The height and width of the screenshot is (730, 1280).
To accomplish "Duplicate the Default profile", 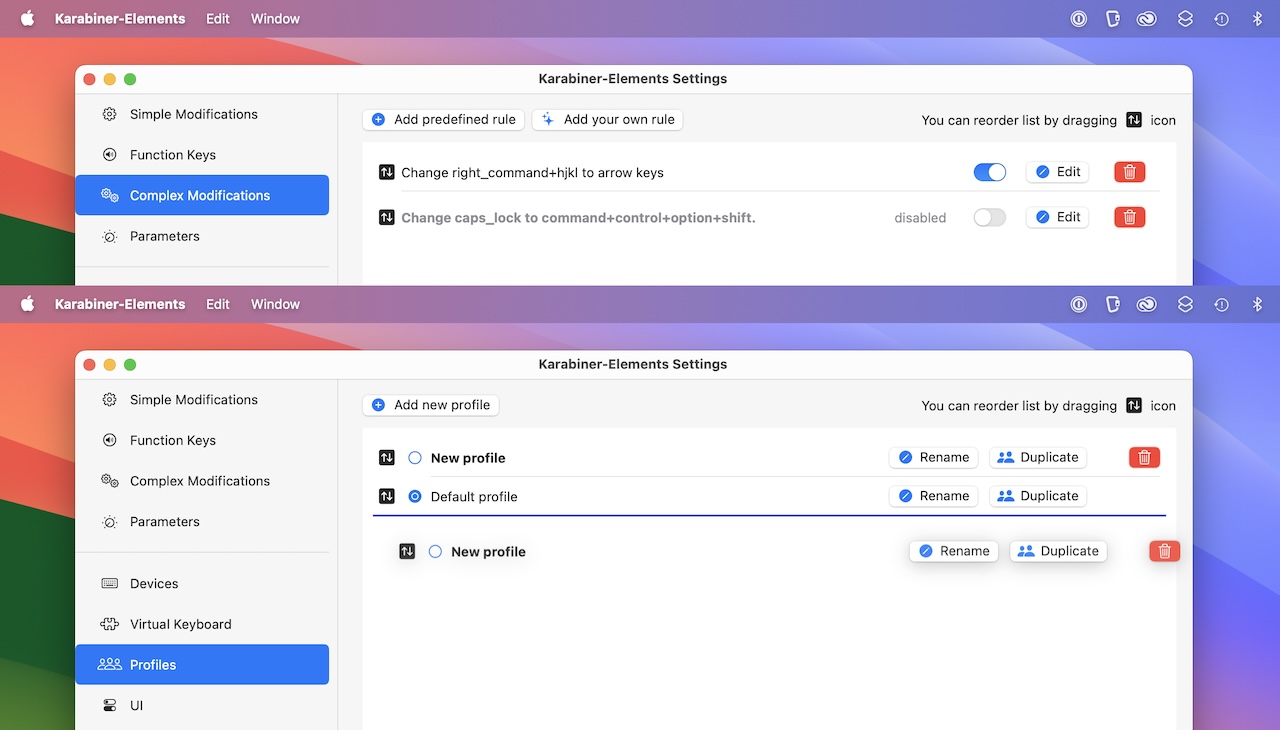I will pyautogui.click(x=1038, y=496).
